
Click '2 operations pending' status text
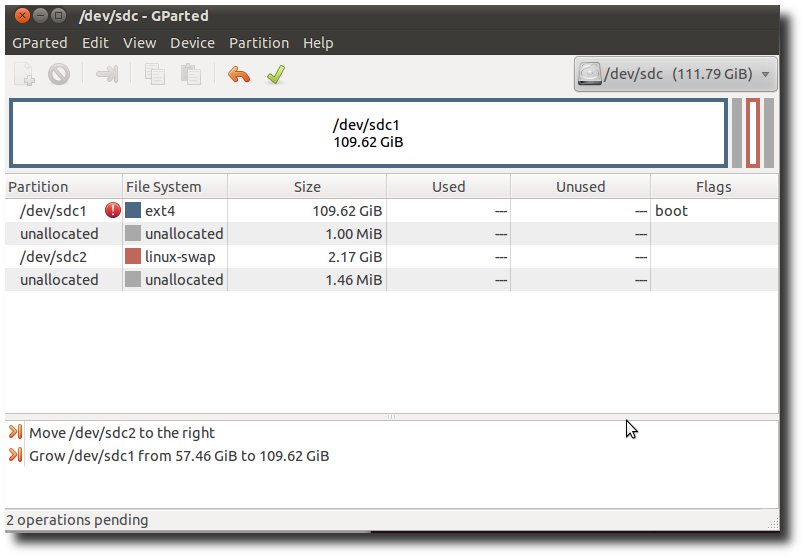tap(77, 519)
